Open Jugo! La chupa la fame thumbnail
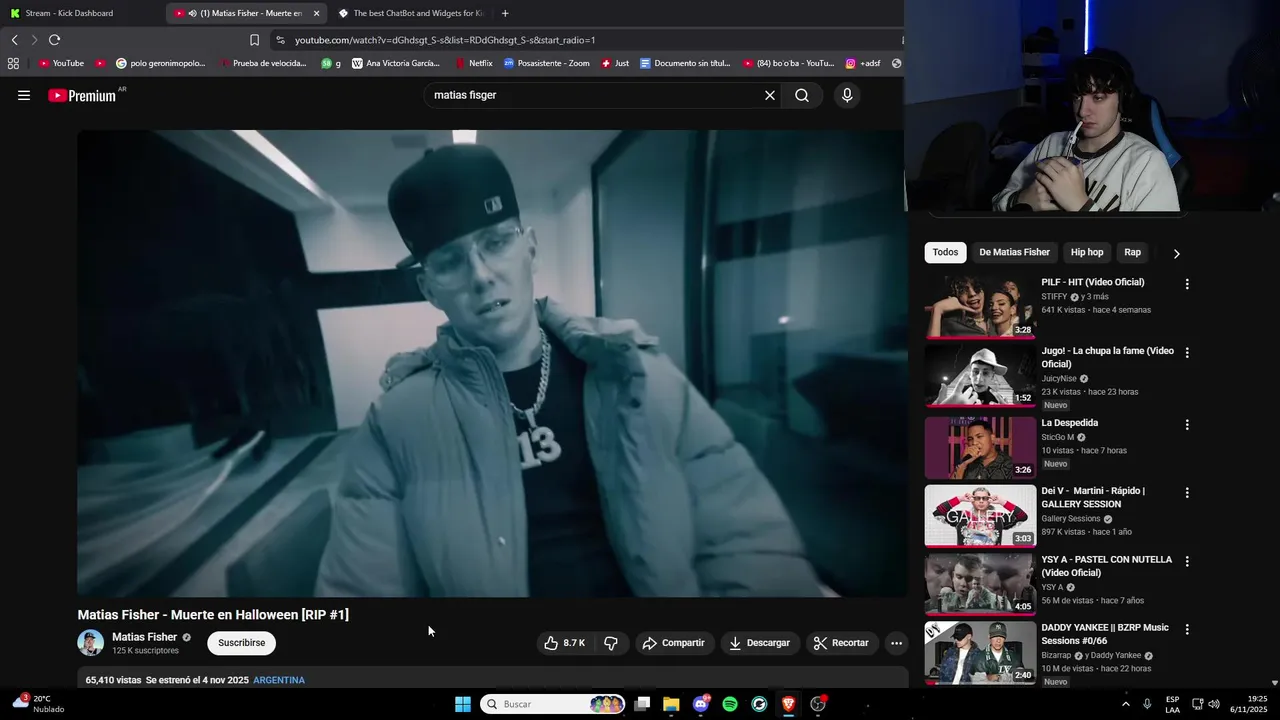The height and width of the screenshot is (720, 1280). pyautogui.click(x=980, y=376)
